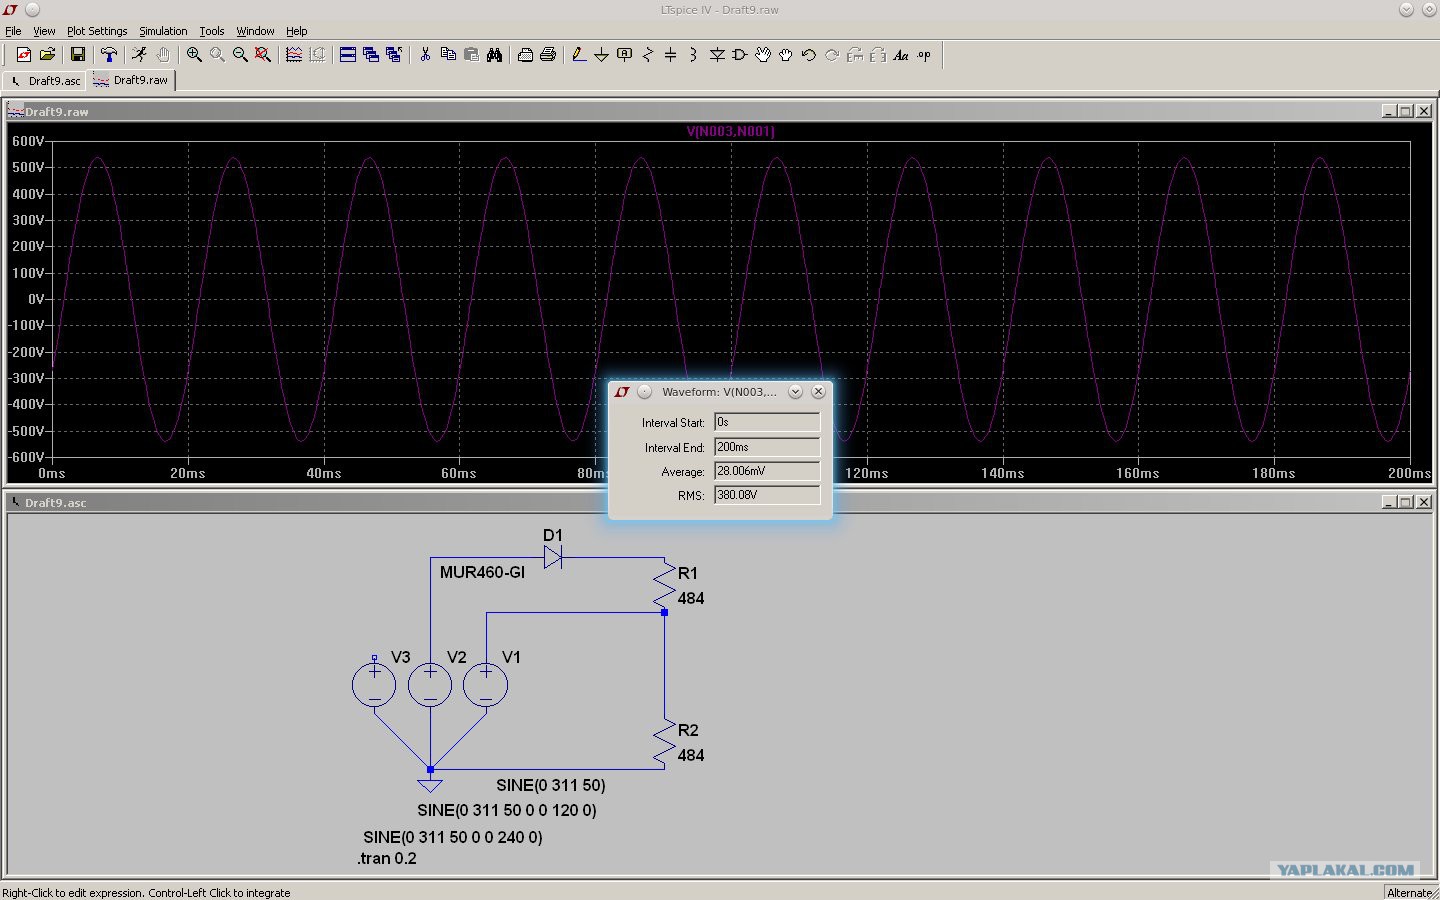Image resolution: width=1440 pixels, height=900 pixels.
Task: Click the binoculars Find icon
Action: point(494,55)
